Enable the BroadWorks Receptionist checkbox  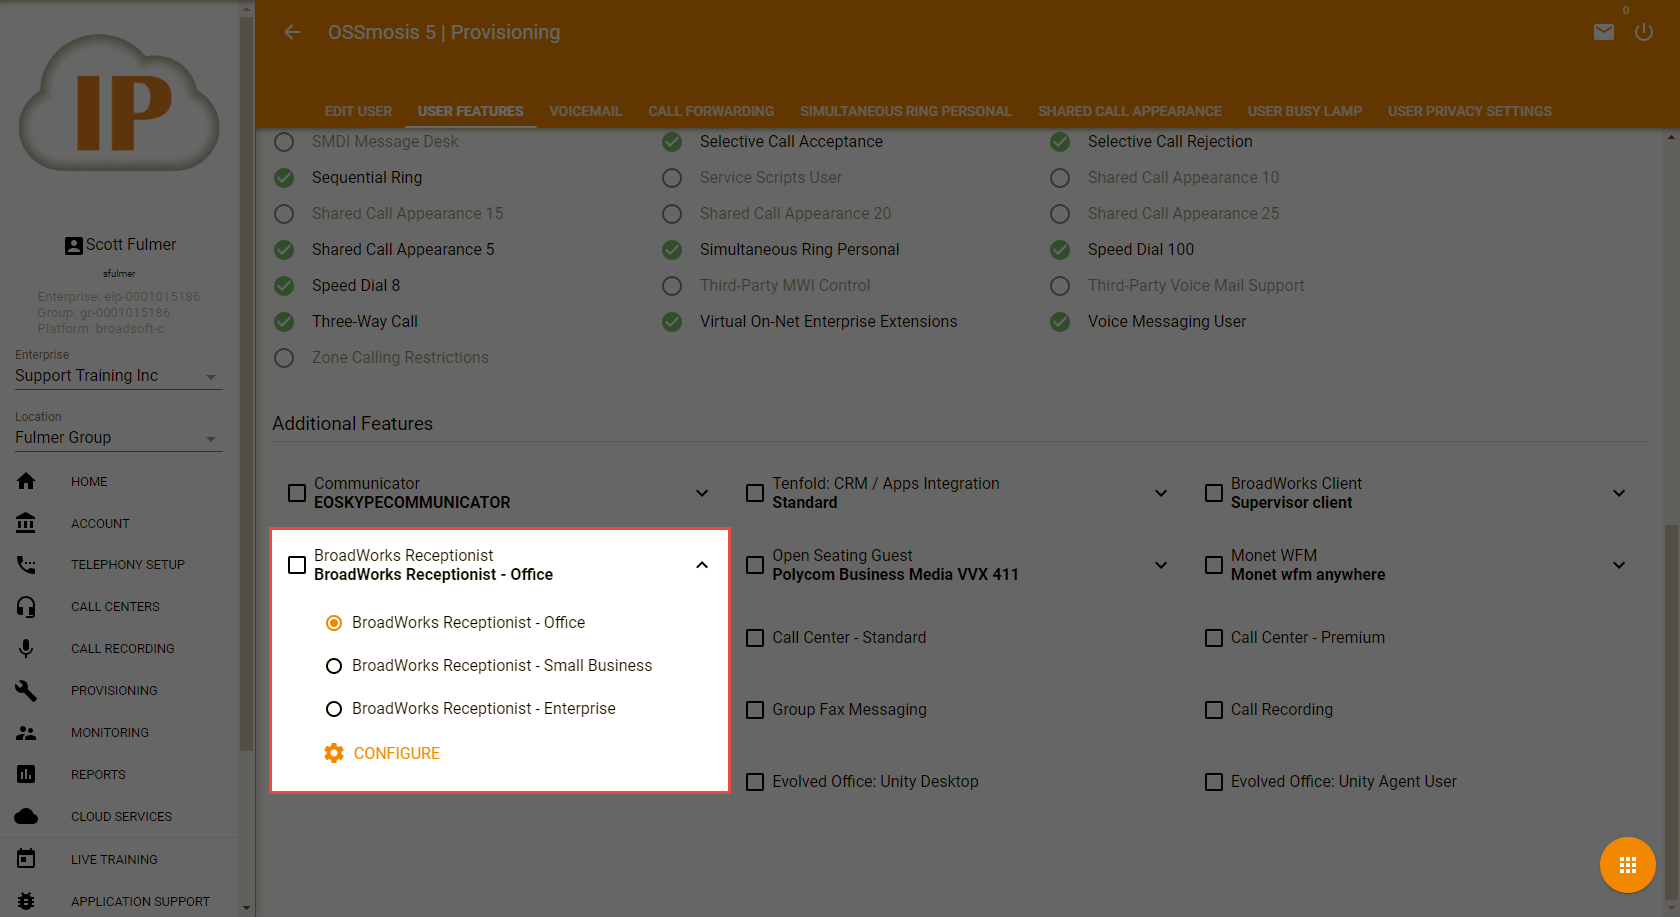[x=297, y=565]
